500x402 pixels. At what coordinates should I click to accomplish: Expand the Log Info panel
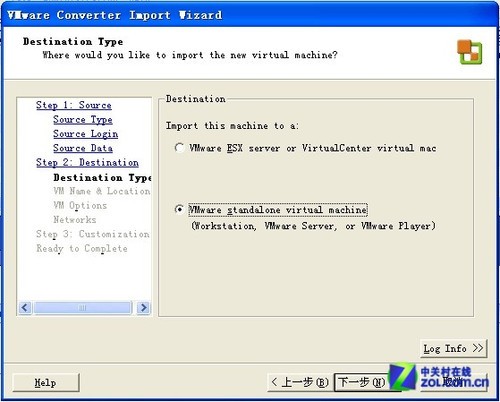click(453, 349)
